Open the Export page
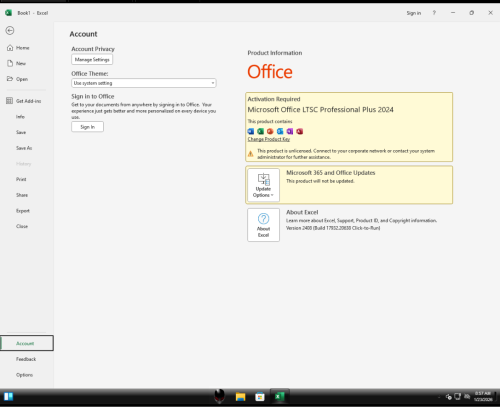This screenshot has height=407, width=500. (x=23, y=211)
